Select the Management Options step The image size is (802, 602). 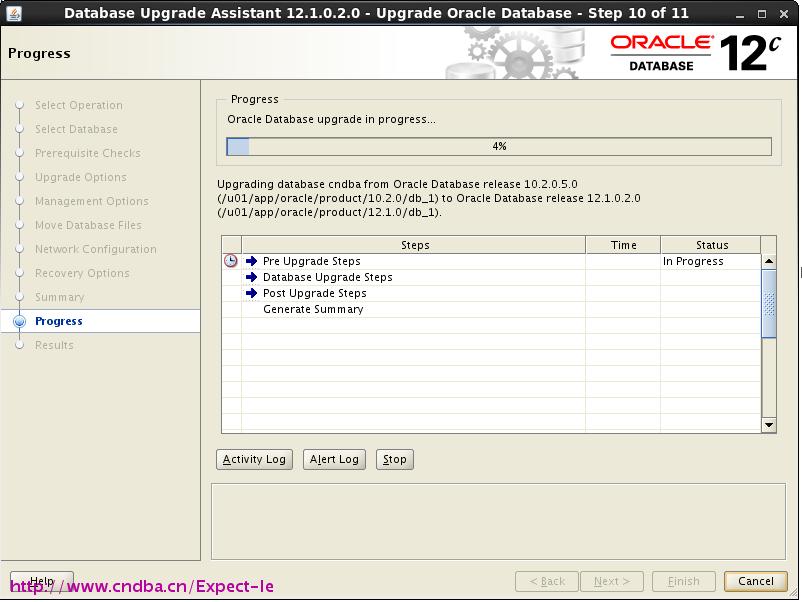(x=92, y=202)
